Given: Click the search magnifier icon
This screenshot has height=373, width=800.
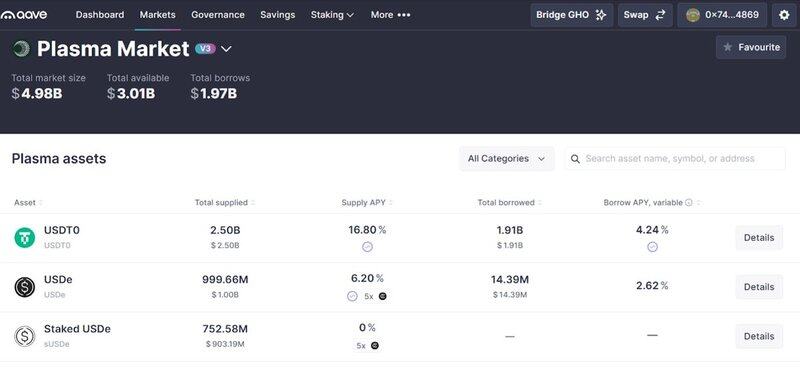Looking at the screenshot, I should [575, 159].
